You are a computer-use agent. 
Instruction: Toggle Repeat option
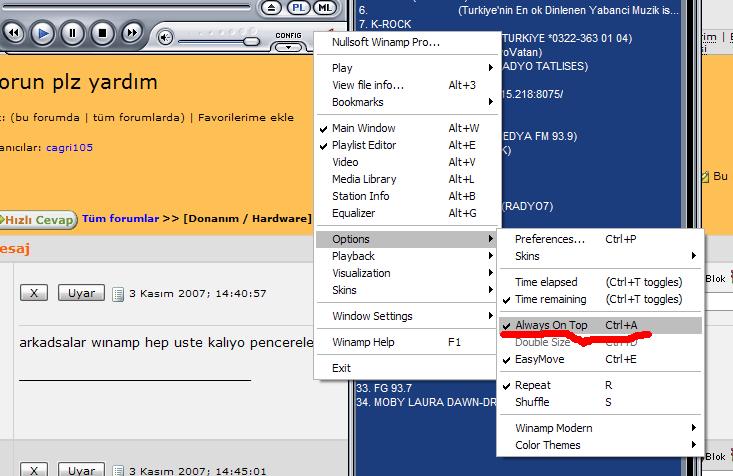(601, 385)
